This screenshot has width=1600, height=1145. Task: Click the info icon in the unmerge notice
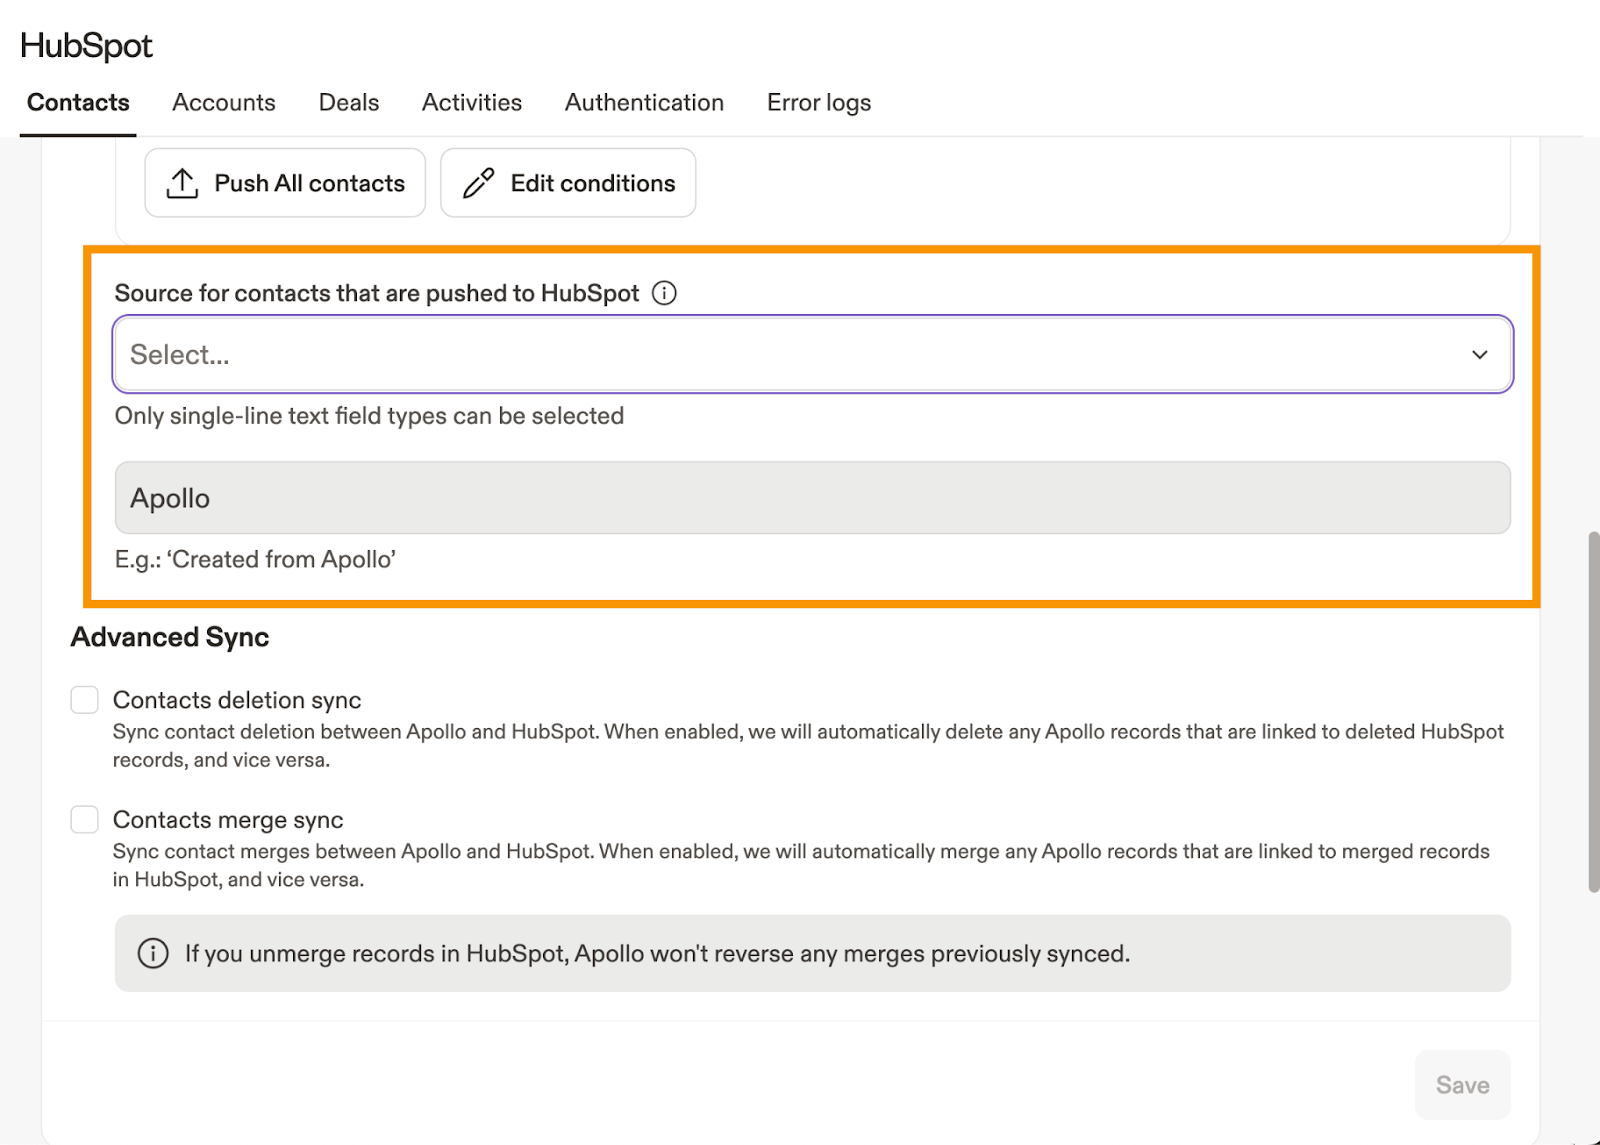click(x=153, y=953)
